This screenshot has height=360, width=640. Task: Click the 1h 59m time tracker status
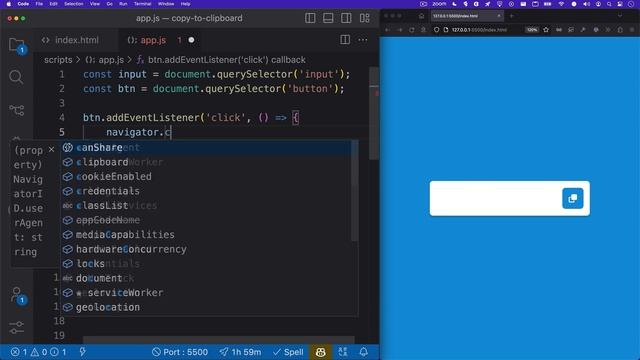point(240,352)
